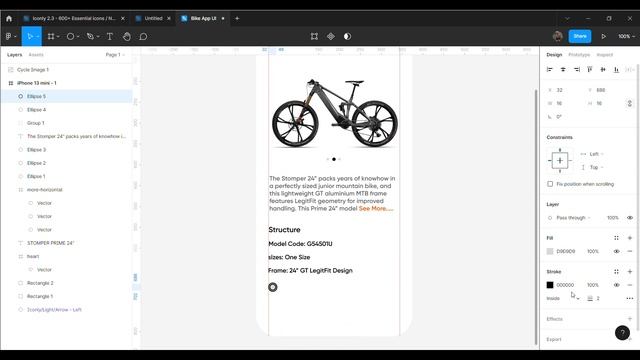Image resolution: width=640 pixels, height=360 pixels.
Task: Click the Share button
Action: tap(580, 36)
